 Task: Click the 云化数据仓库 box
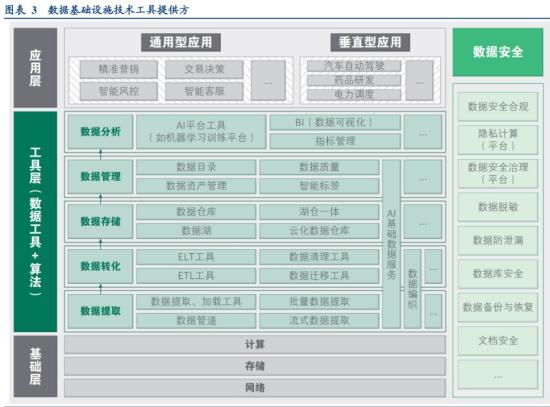coord(319,231)
